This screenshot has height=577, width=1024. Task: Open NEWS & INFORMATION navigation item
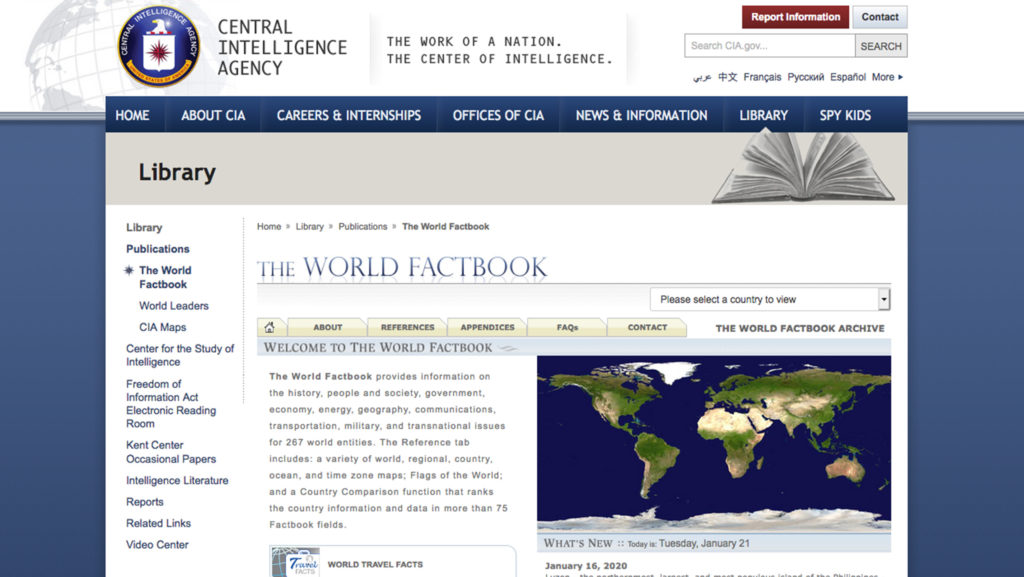(641, 116)
